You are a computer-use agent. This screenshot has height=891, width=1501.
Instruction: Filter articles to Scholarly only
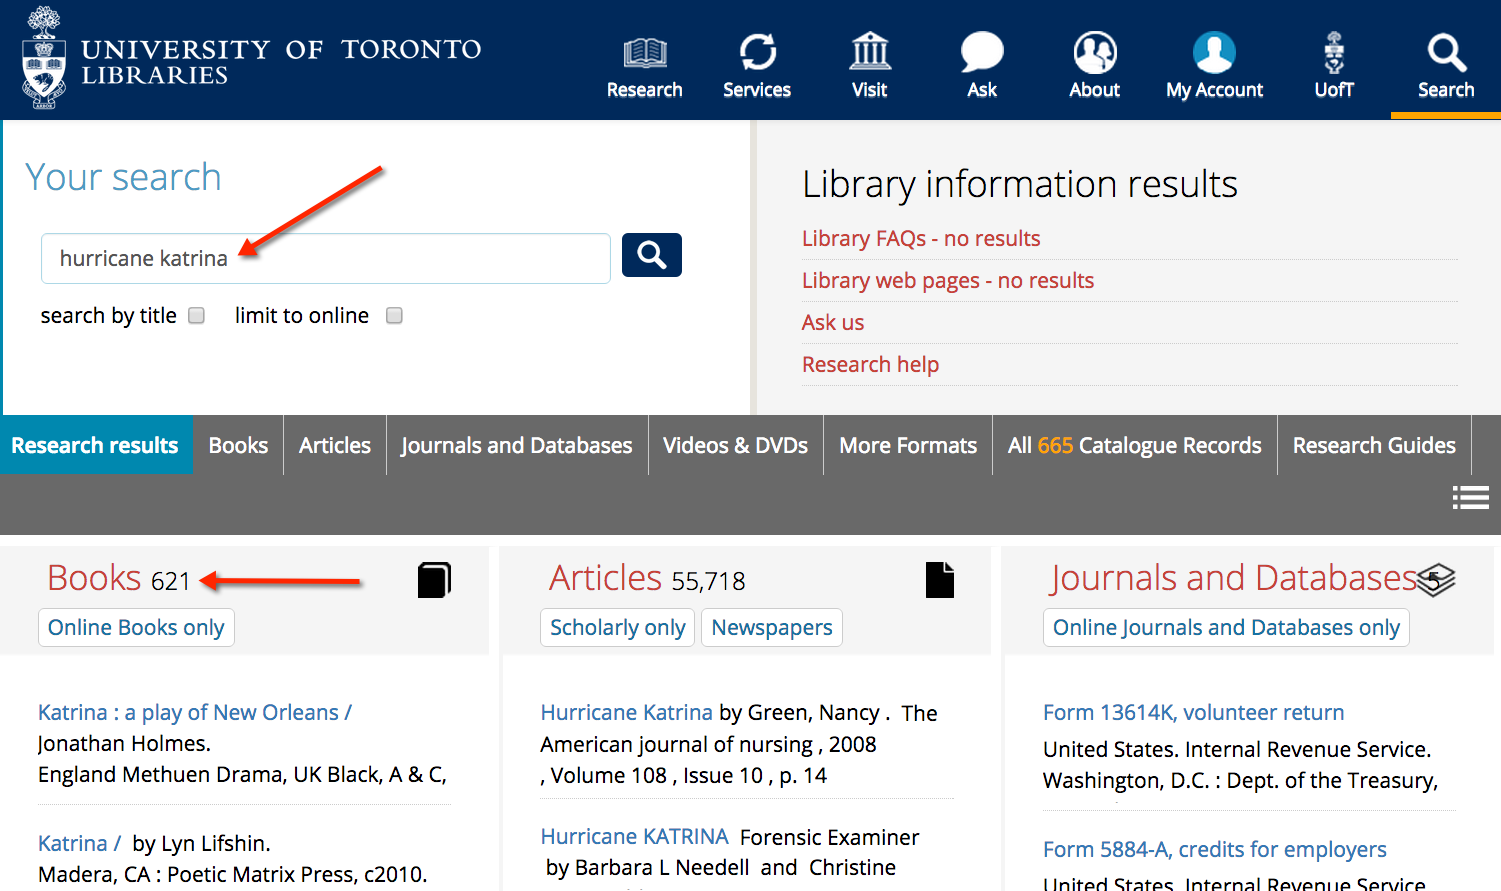pos(617,628)
